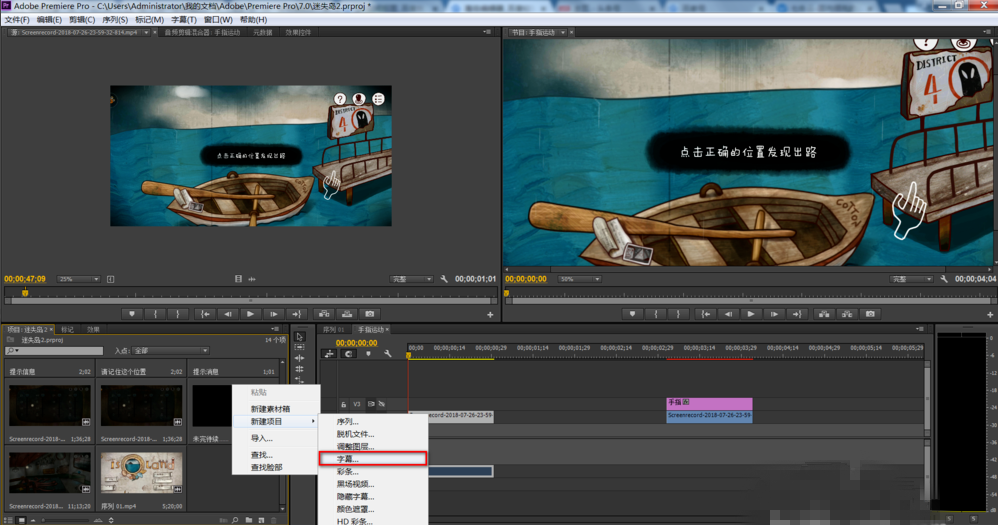
Task: Toggle track lock on V3
Action: 343,404
